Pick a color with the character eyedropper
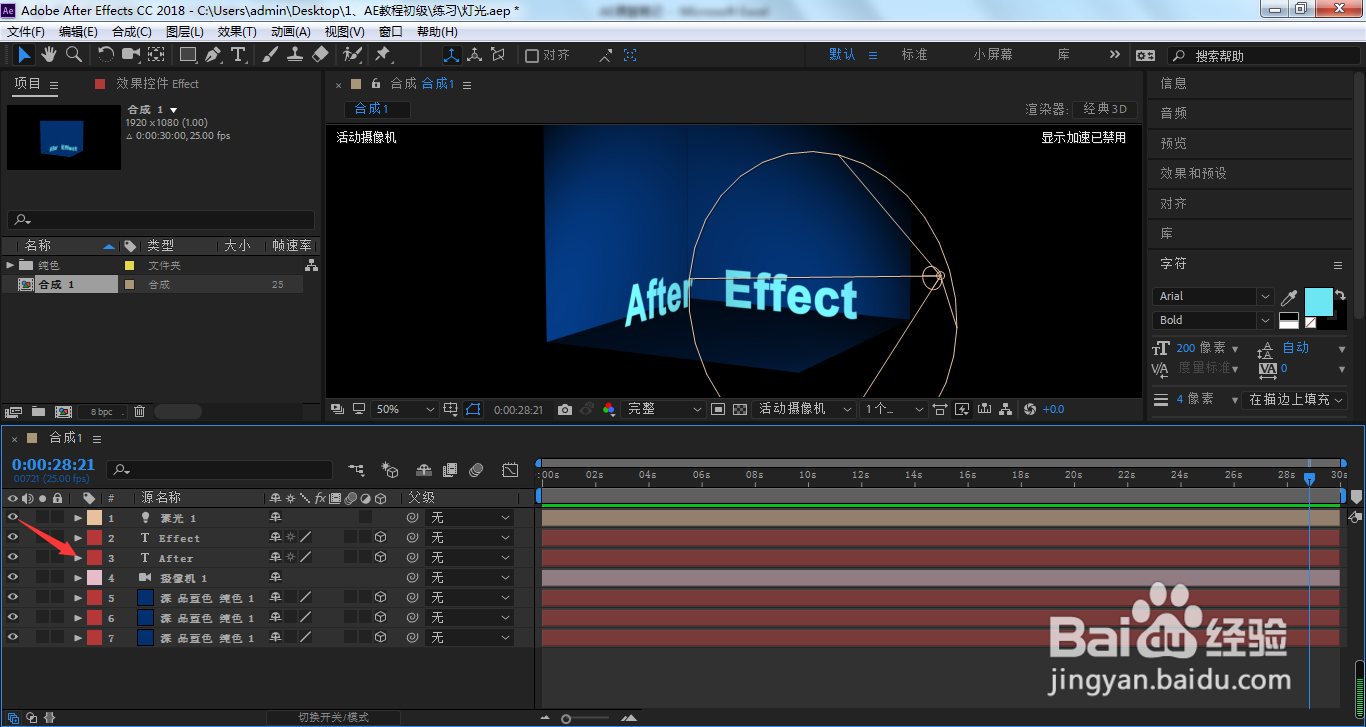 click(x=1290, y=298)
